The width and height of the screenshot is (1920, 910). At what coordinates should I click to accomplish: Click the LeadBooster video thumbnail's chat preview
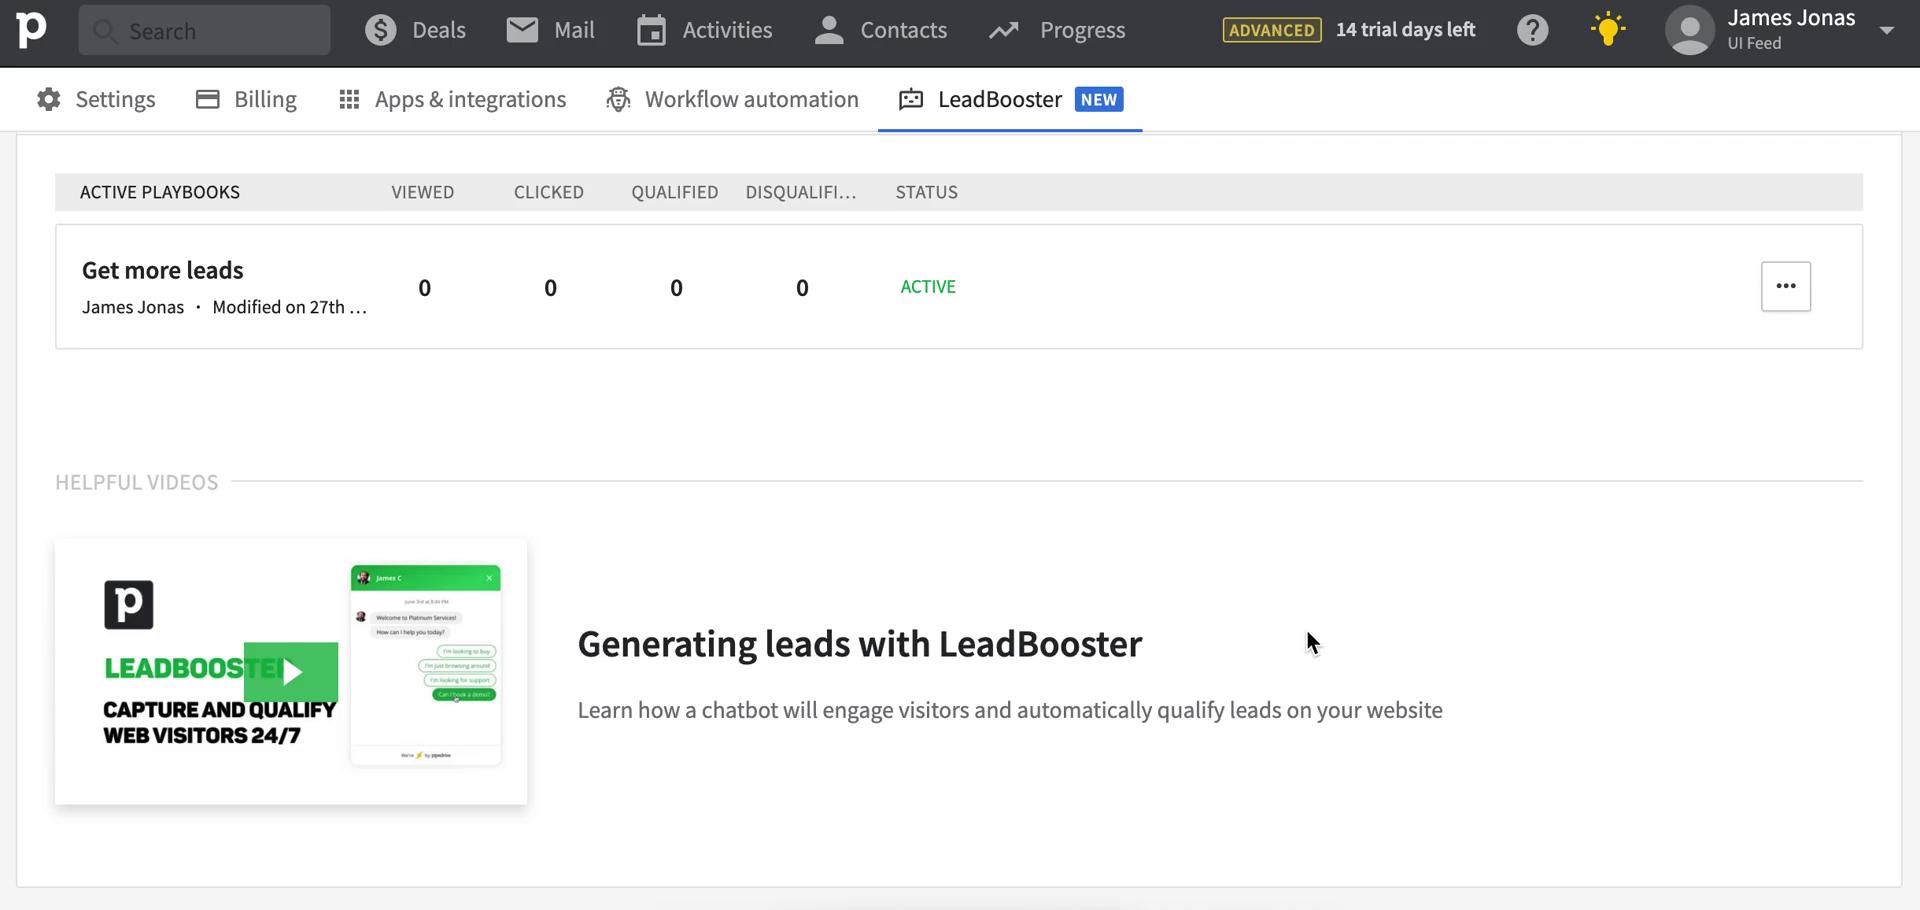(x=425, y=665)
